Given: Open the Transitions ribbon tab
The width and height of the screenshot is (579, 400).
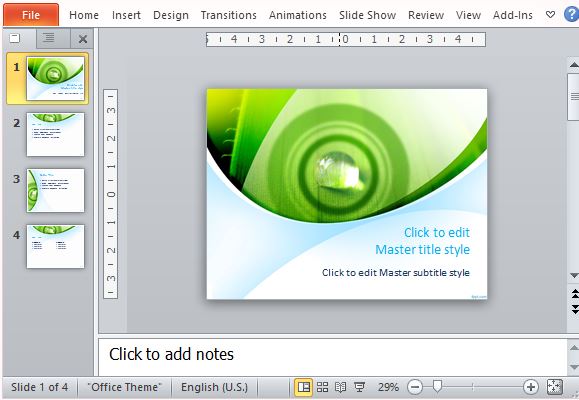Looking at the screenshot, I should pos(229,15).
